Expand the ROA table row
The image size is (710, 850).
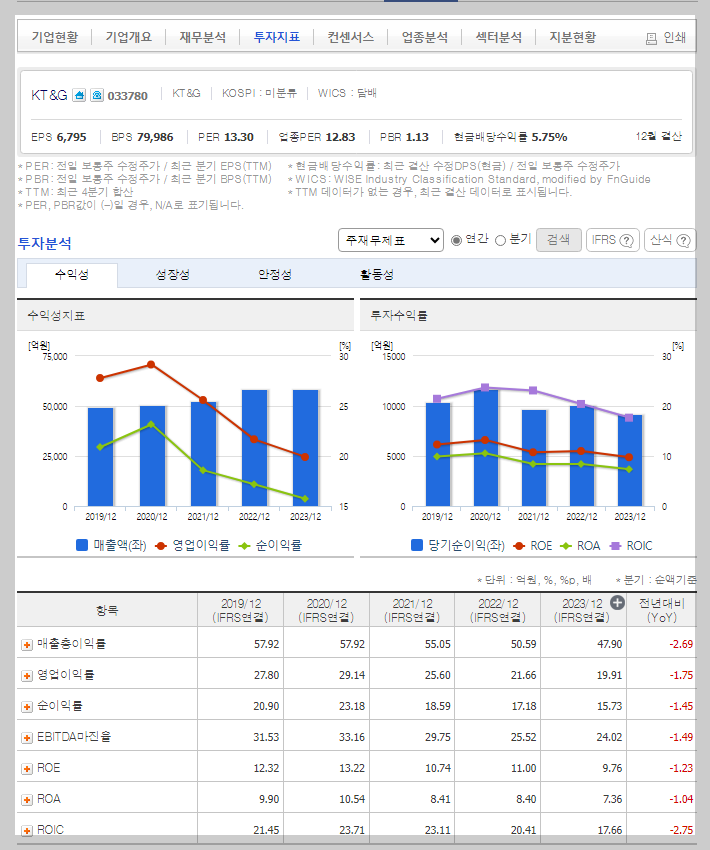click(x=27, y=800)
